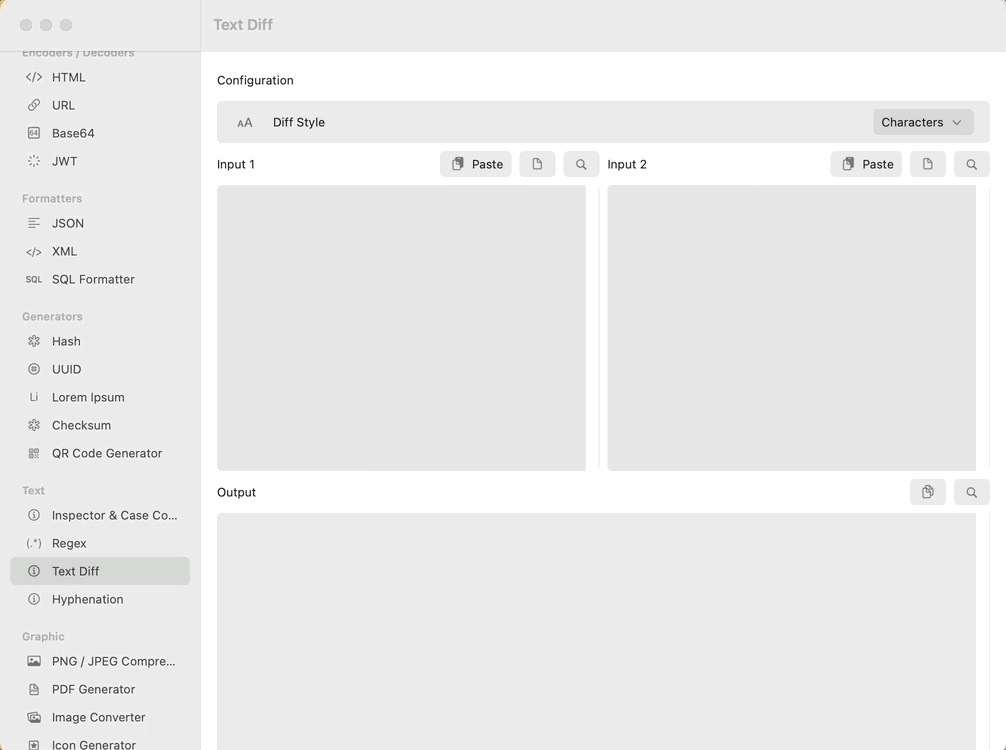Click the JWT spinner icon
This screenshot has height=750, width=1006.
click(x=34, y=161)
